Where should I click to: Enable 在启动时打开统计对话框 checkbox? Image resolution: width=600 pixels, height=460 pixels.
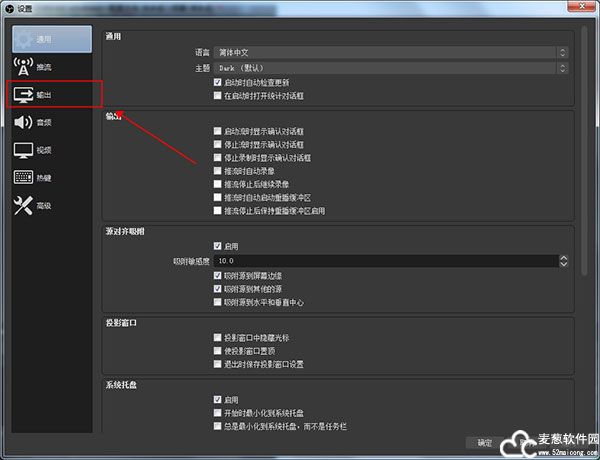218,96
